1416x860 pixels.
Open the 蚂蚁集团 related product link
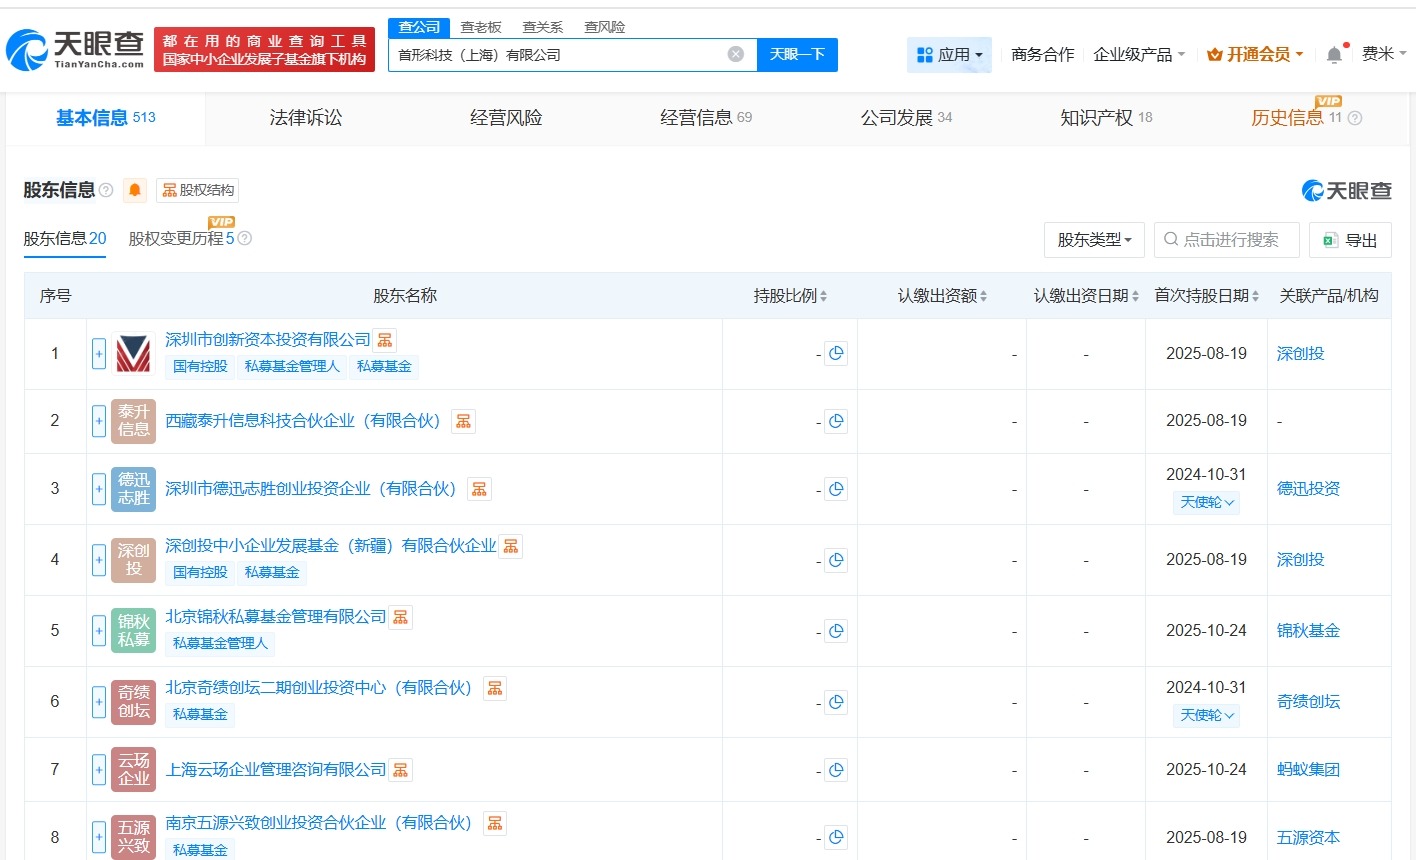[1308, 770]
